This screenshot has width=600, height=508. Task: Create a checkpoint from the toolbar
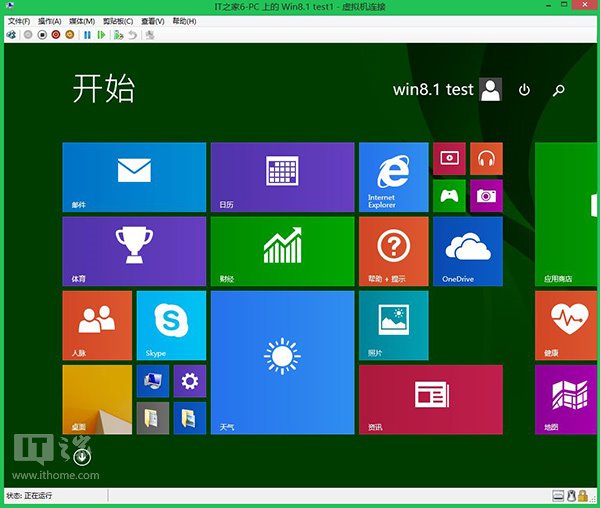pyautogui.click(x=119, y=35)
